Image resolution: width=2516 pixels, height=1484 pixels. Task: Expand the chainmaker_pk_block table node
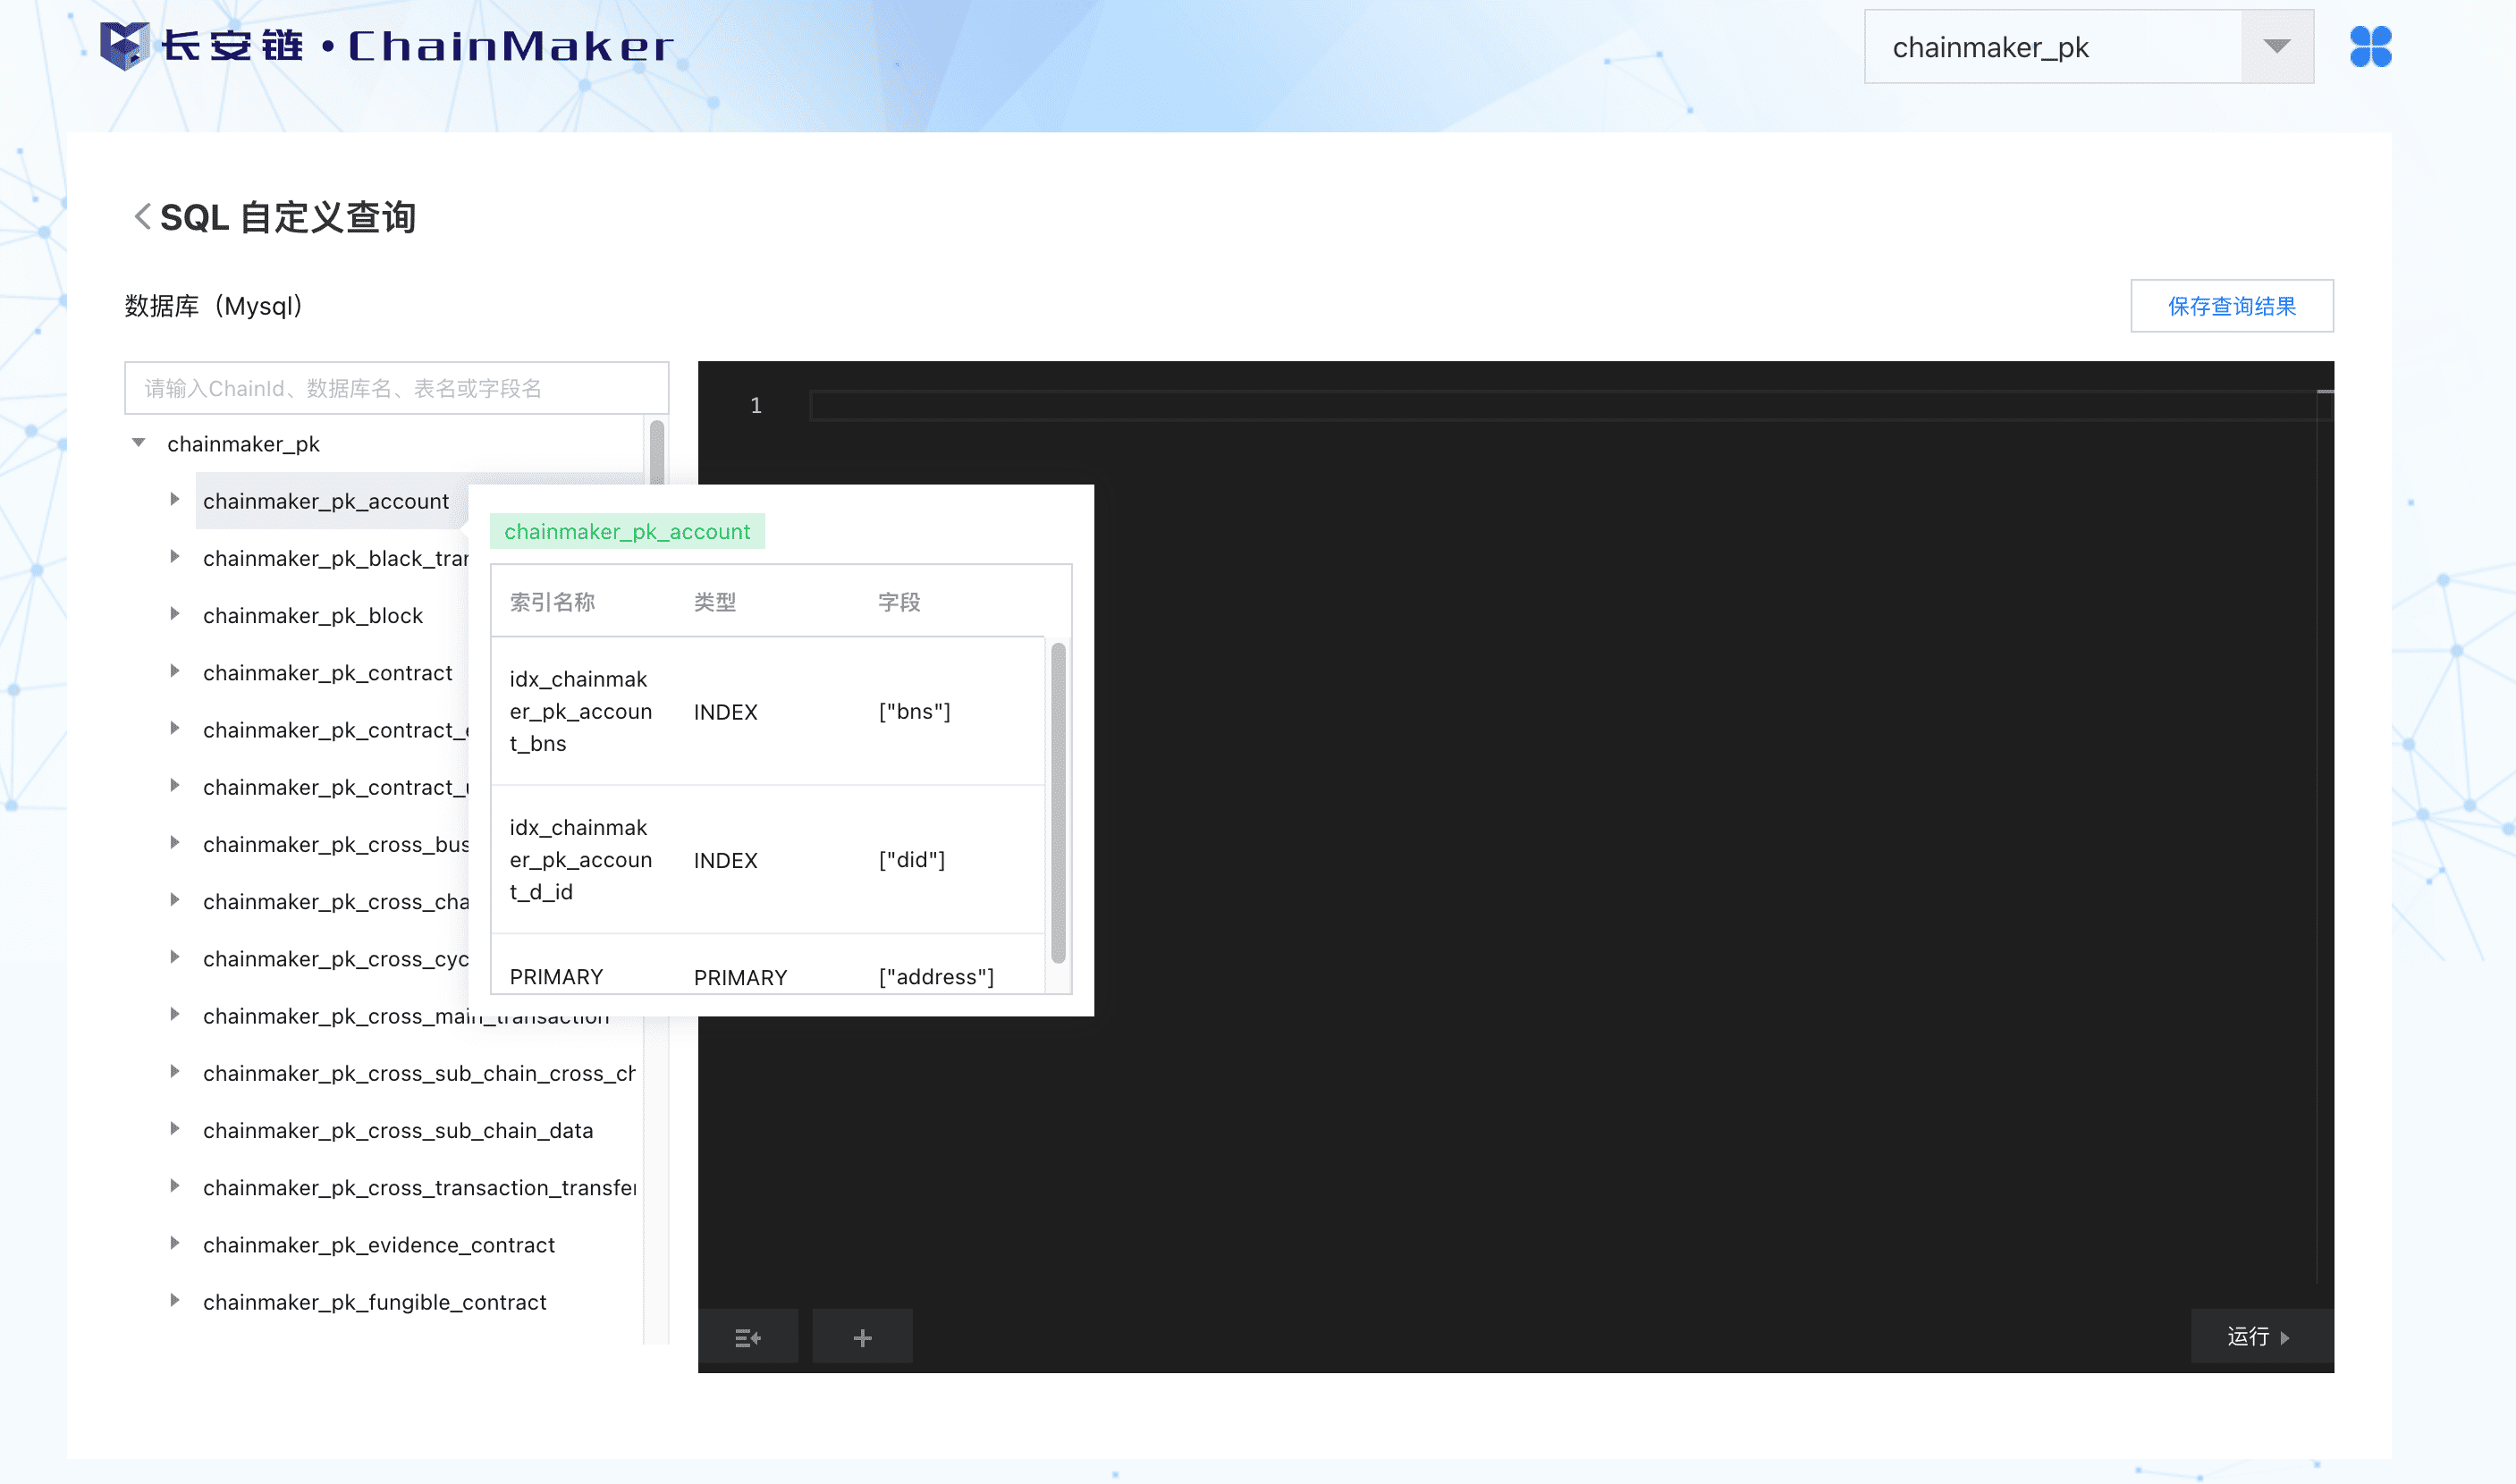(x=175, y=615)
